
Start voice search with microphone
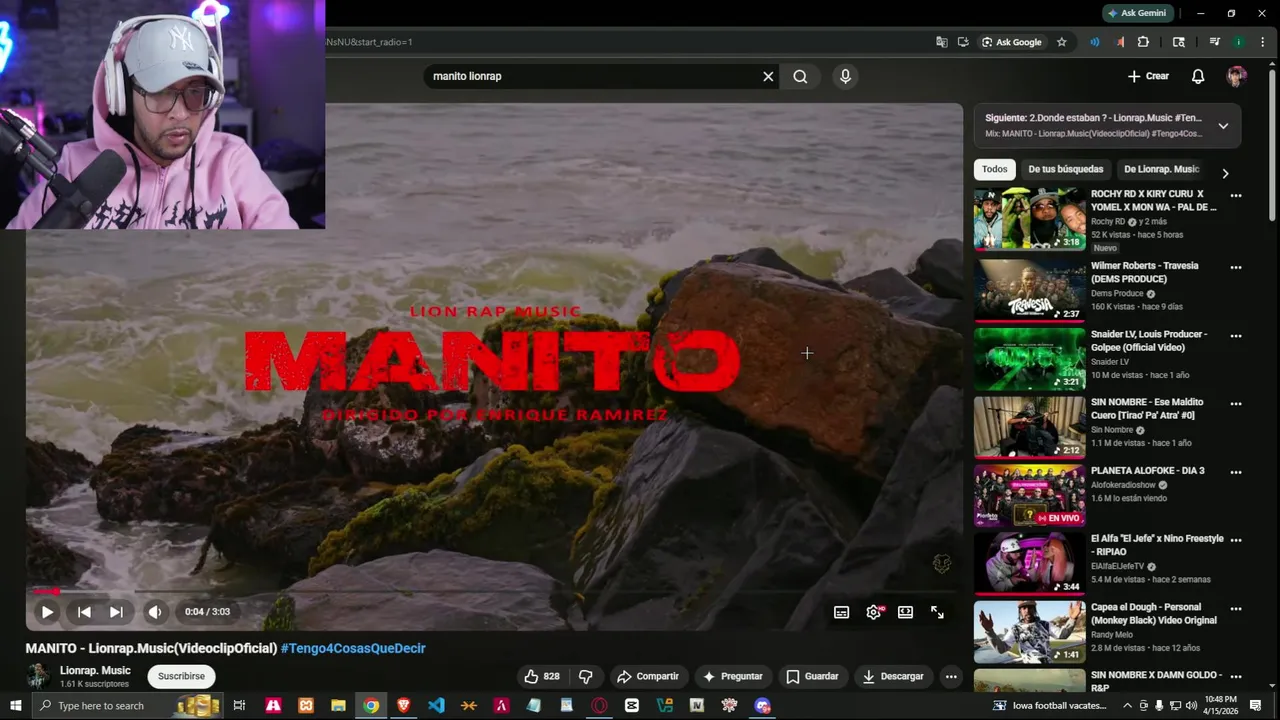tap(846, 76)
